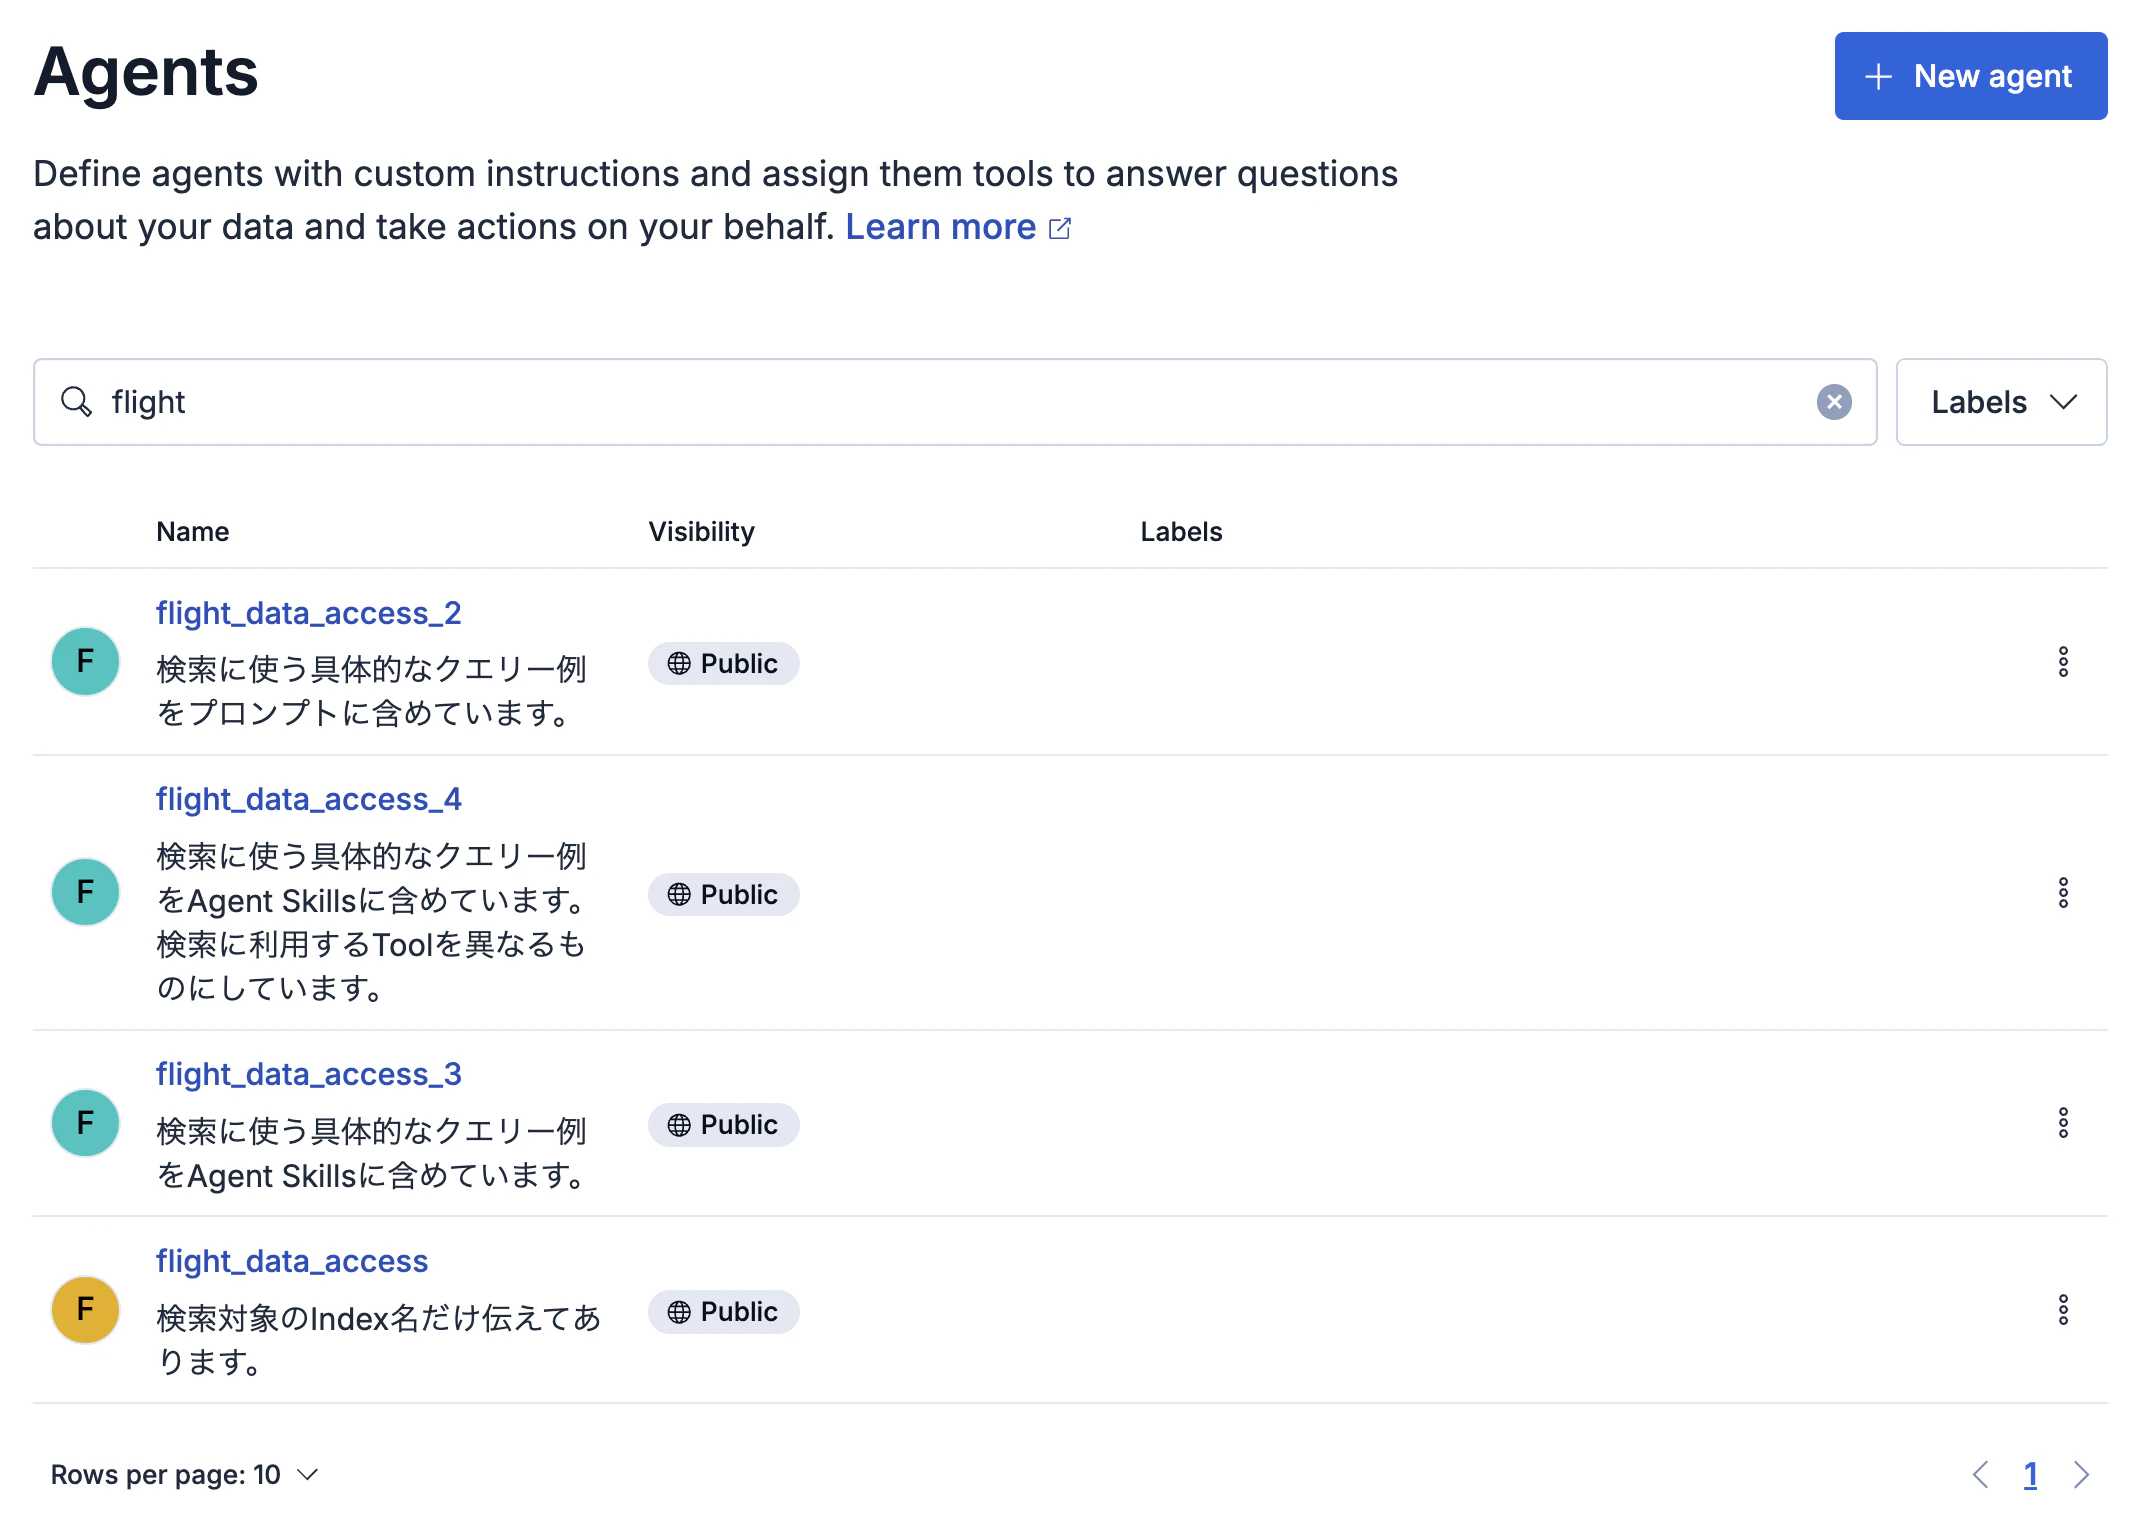Click the teal avatar of flight_data_access_2

pyautogui.click(x=85, y=661)
